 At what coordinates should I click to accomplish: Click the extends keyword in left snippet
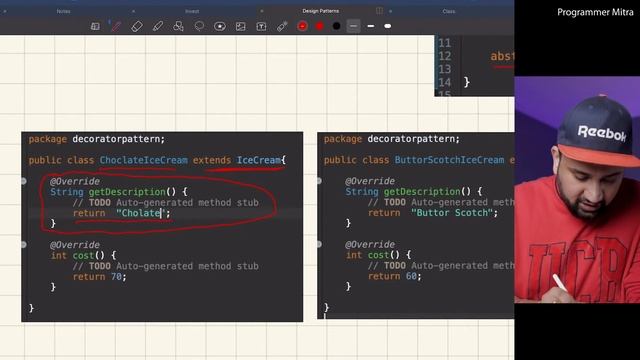click(x=211, y=160)
